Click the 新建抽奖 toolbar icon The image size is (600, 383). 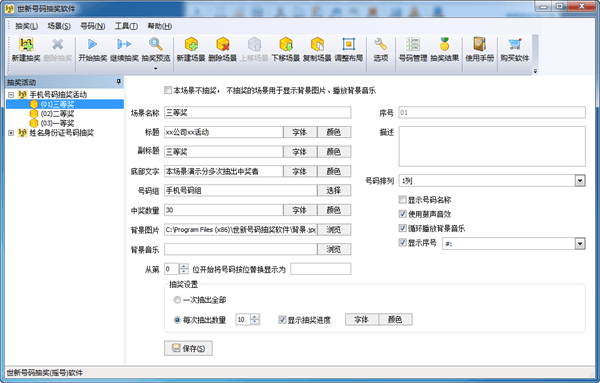[x=26, y=44]
